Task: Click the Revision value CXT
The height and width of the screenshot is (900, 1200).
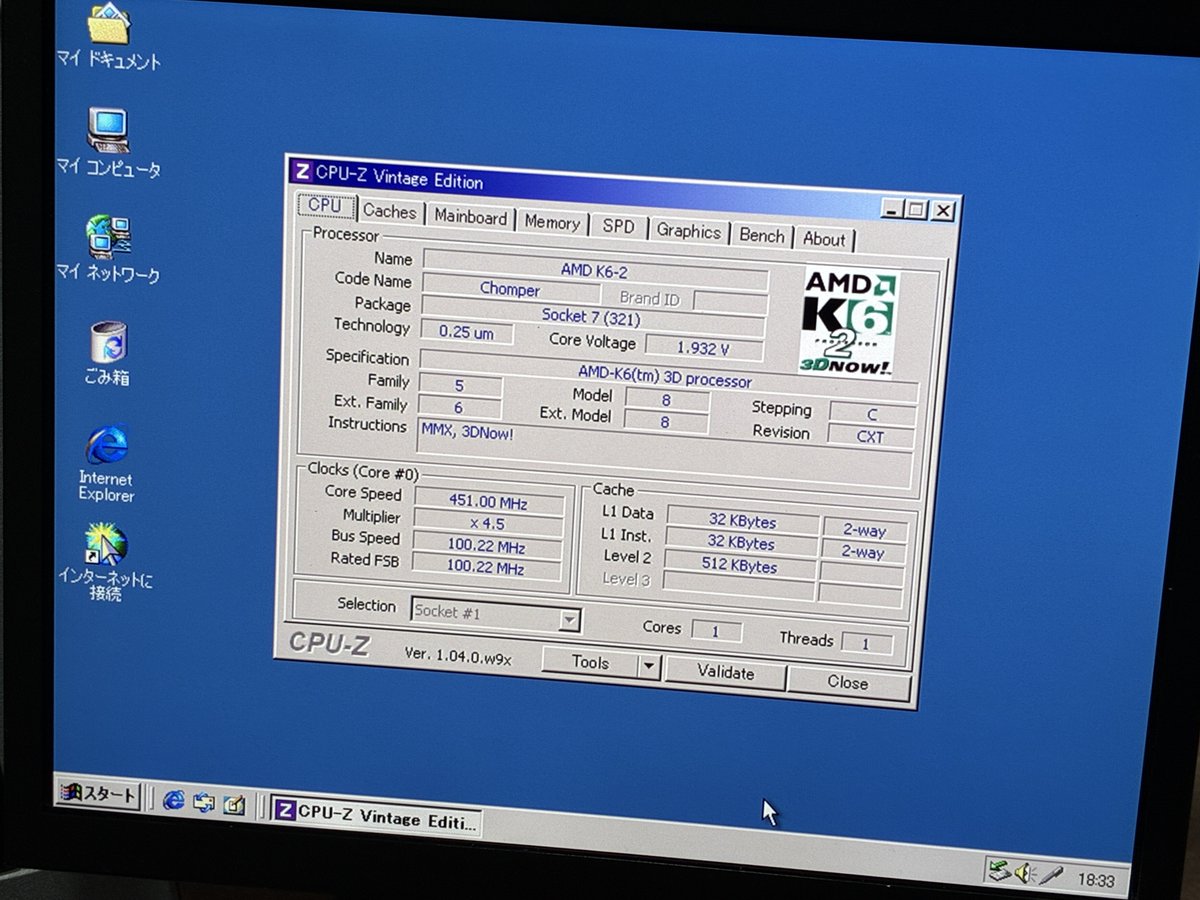Action: coord(871,437)
